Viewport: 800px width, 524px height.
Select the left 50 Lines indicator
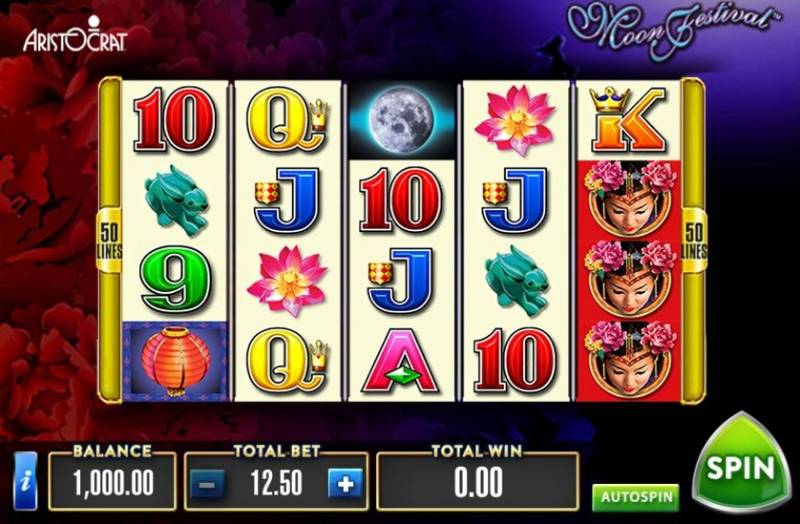tap(109, 240)
